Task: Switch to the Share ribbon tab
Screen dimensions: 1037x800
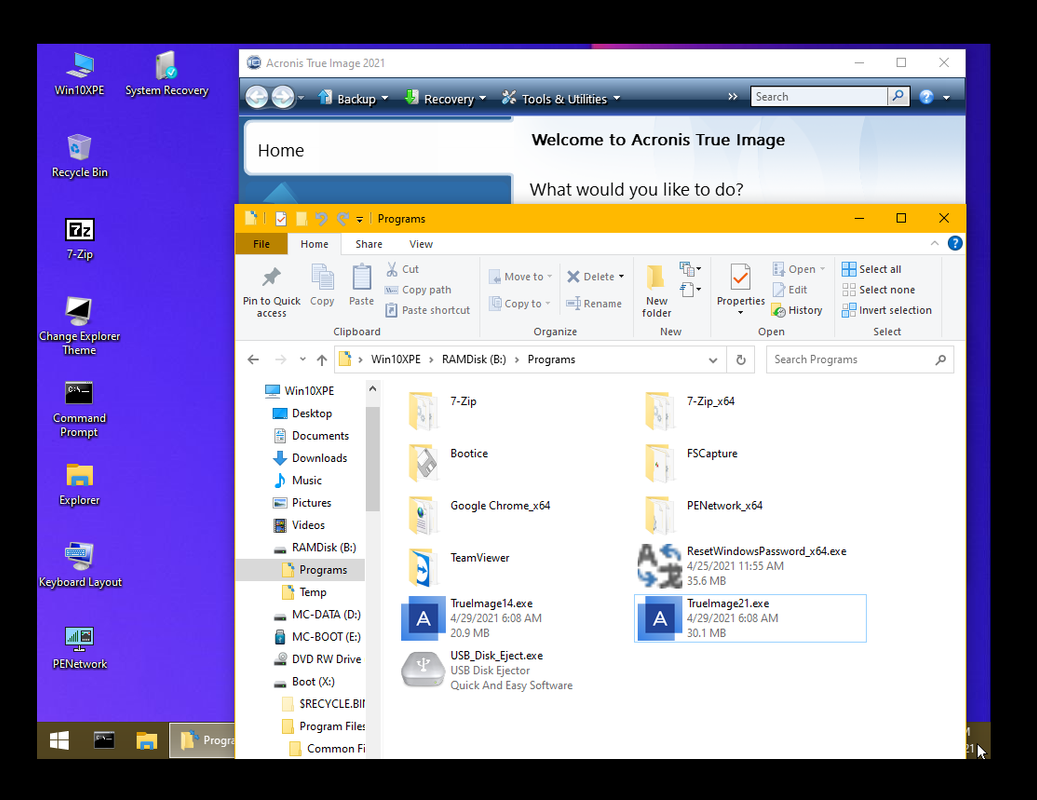Action: pyautogui.click(x=368, y=244)
